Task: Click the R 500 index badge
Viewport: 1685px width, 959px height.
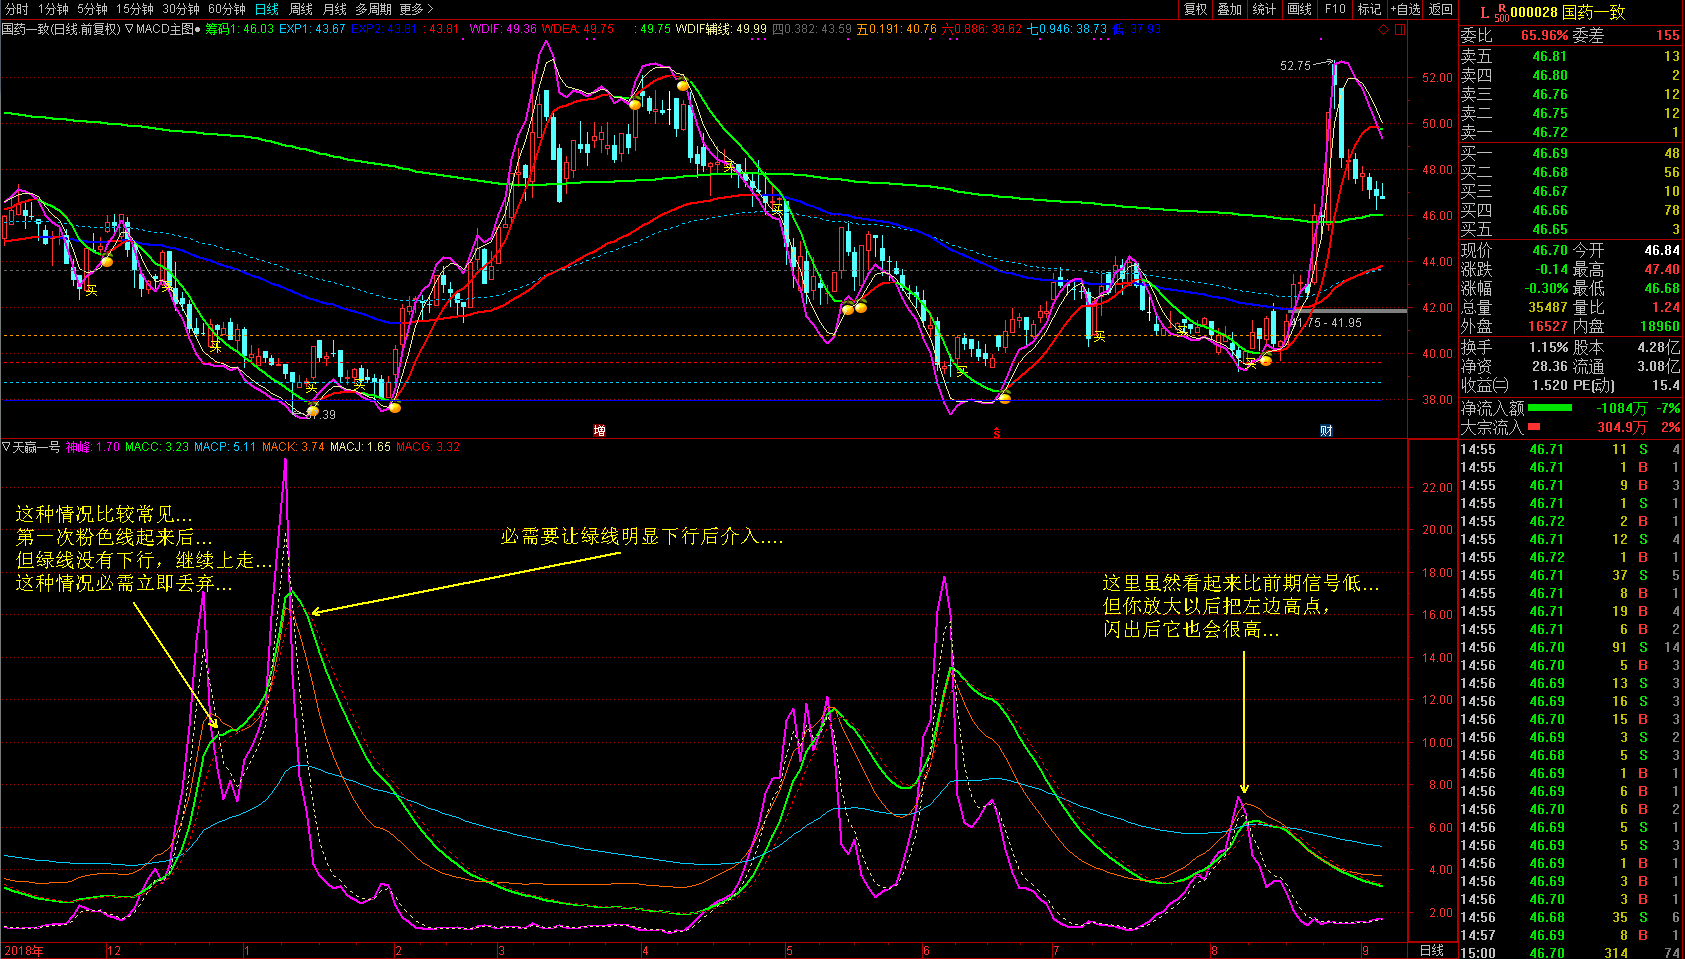Action: tap(1501, 12)
